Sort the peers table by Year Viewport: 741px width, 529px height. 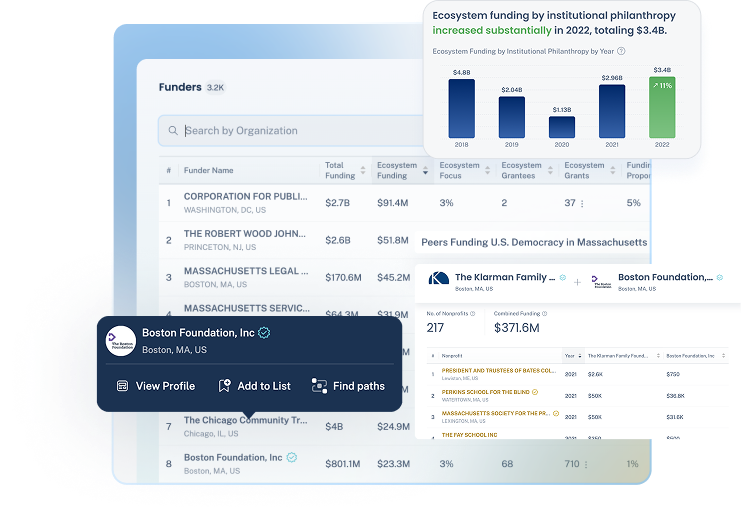(571, 355)
